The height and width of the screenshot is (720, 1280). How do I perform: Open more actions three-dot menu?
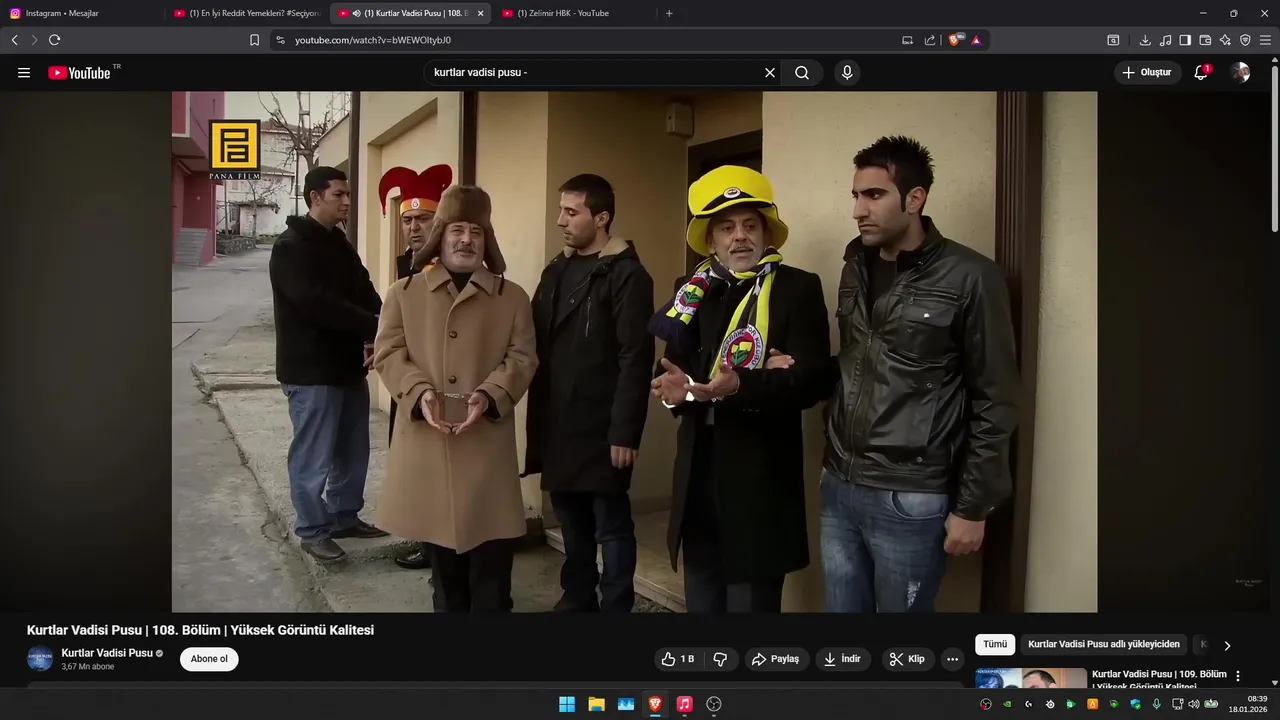[x=952, y=659]
